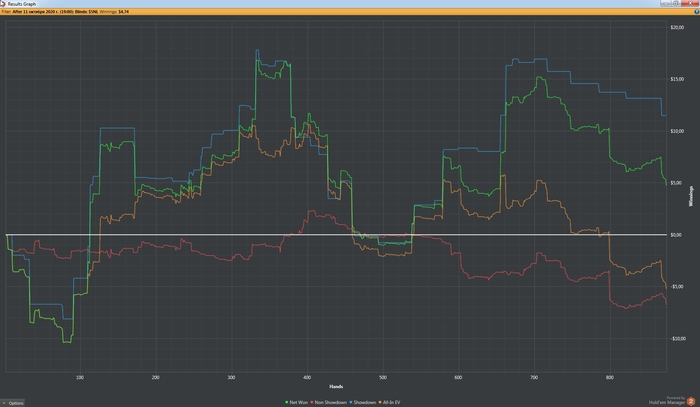Viewport: 700px width, 407px height.
Task: Click the -$5,00 axis label
Action: (x=676, y=287)
